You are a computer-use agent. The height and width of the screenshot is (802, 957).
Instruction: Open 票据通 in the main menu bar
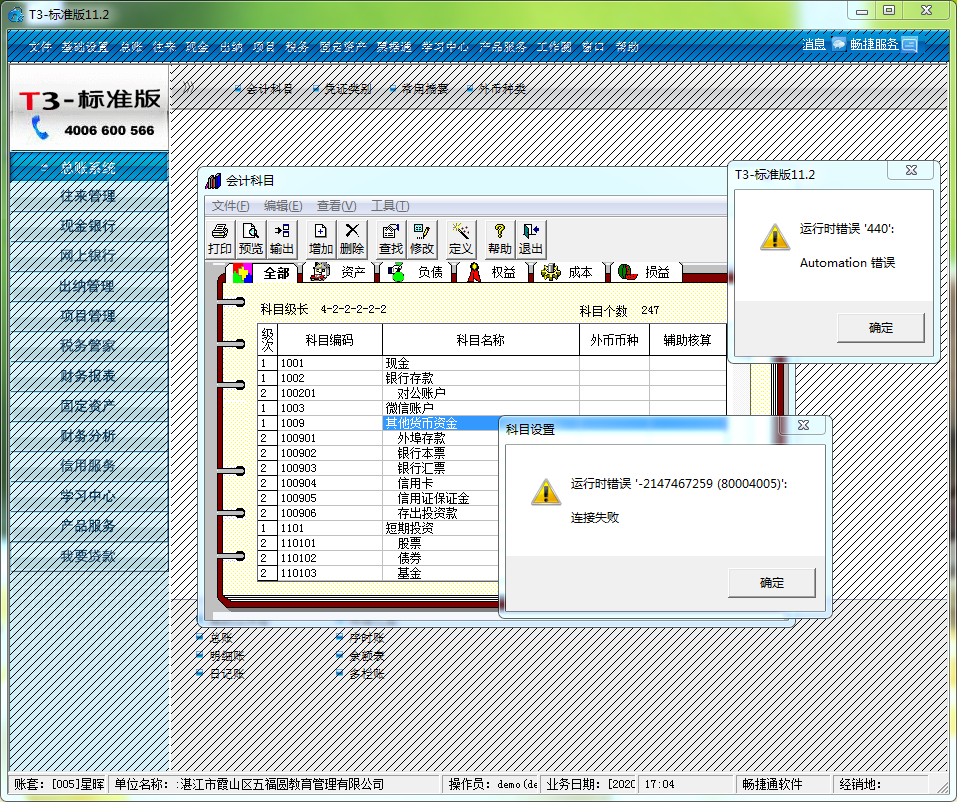pyautogui.click(x=394, y=47)
